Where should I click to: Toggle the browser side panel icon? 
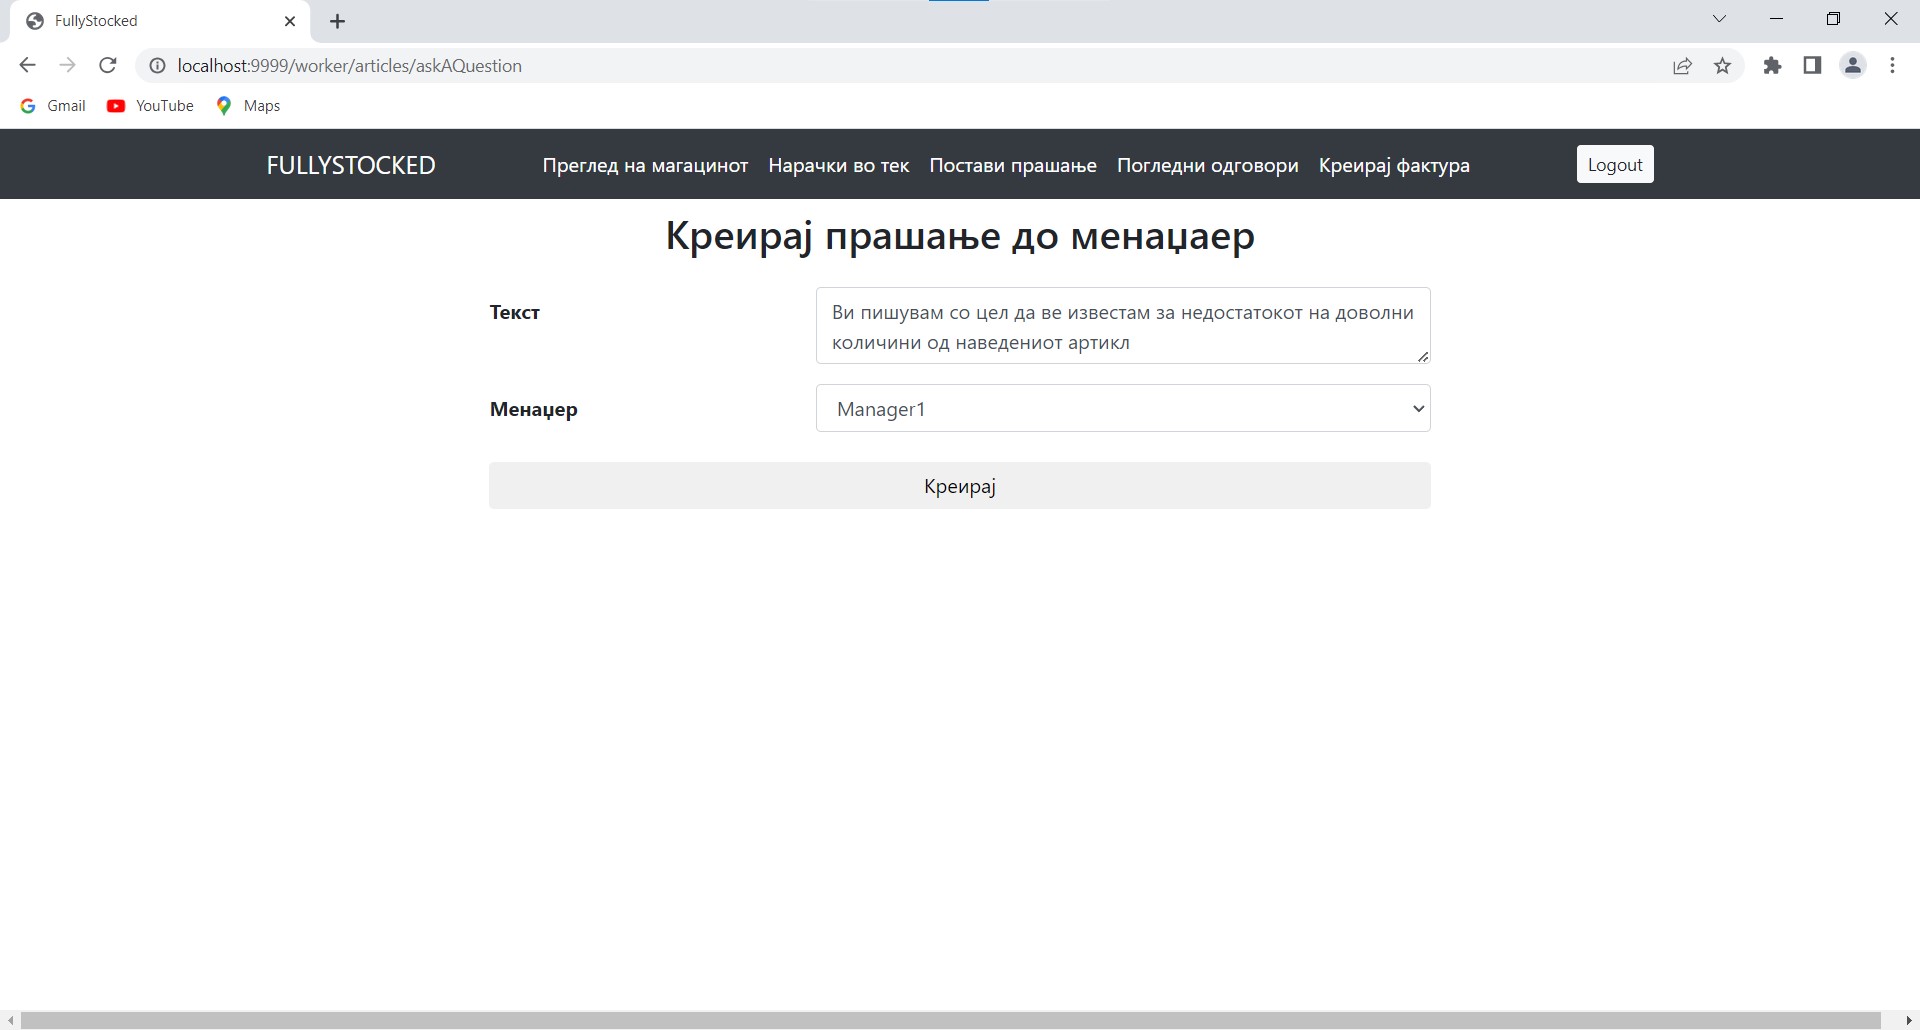pyautogui.click(x=1812, y=66)
